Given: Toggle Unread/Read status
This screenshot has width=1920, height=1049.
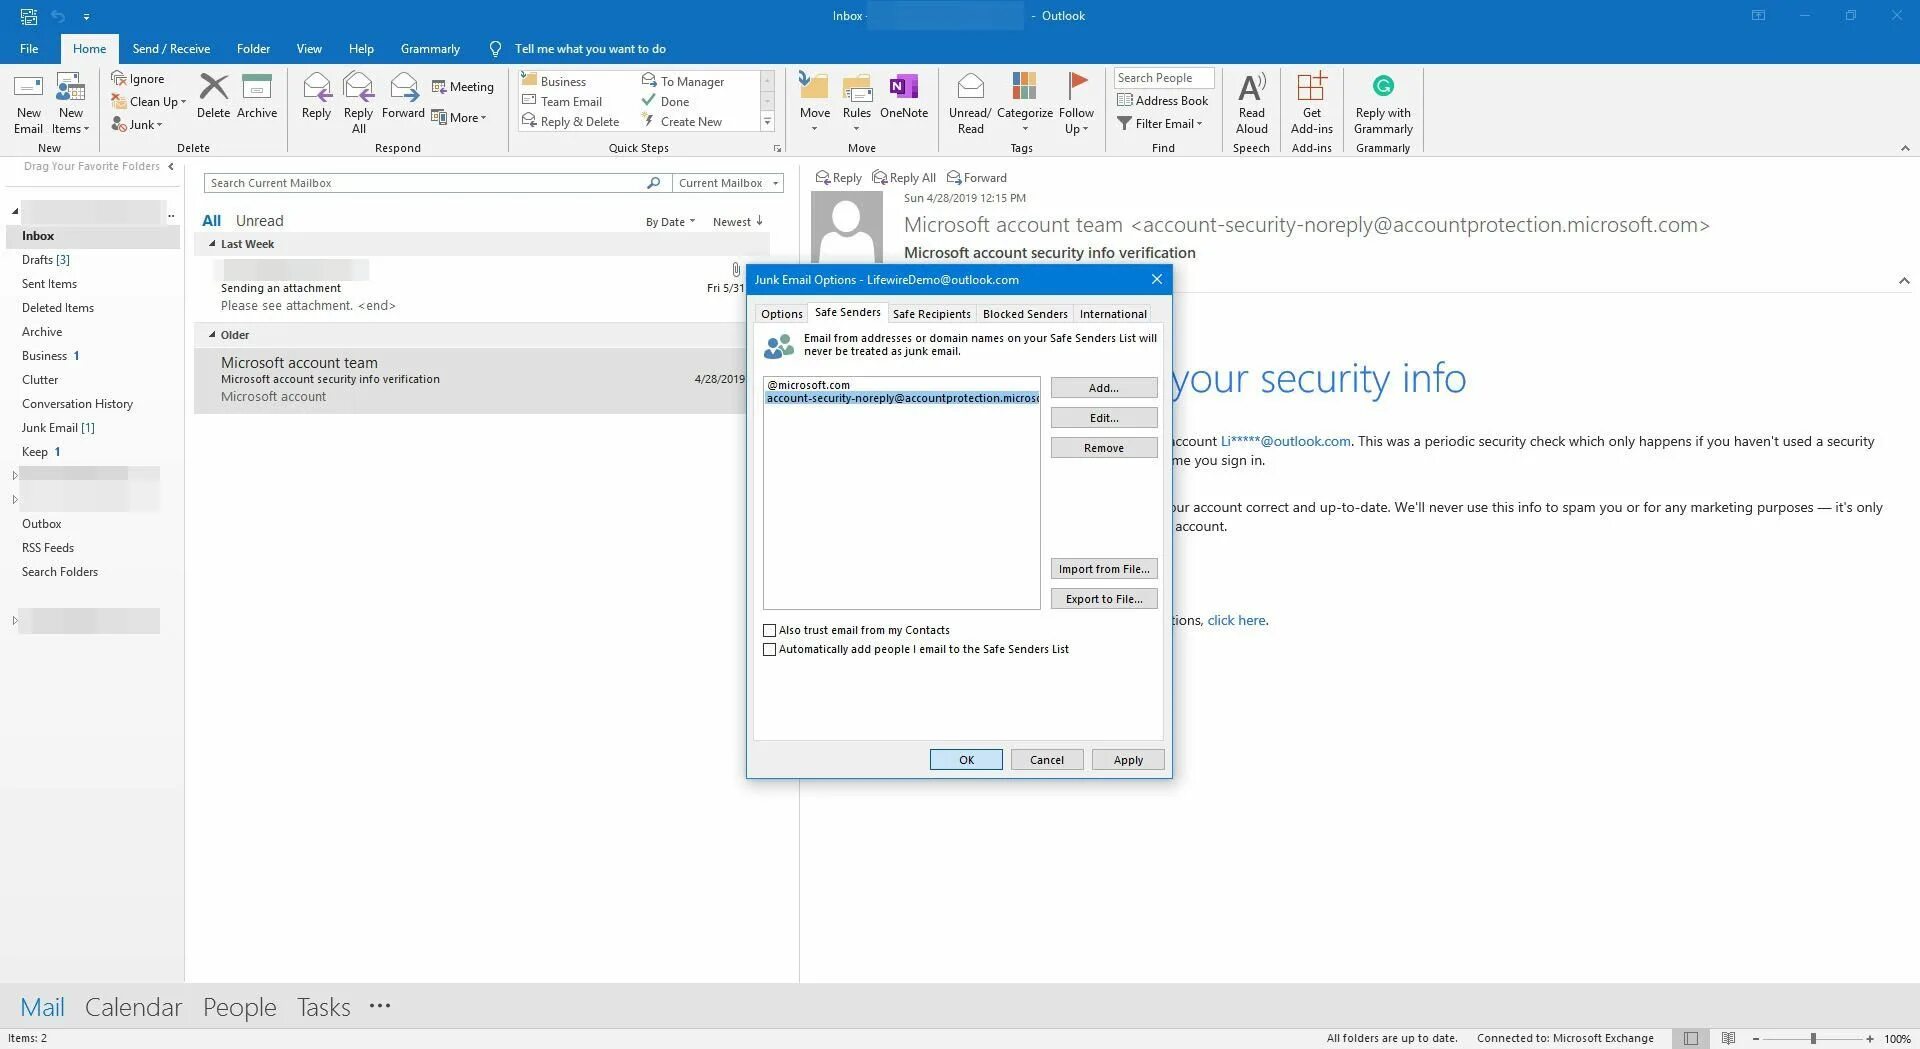Looking at the screenshot, I should click(970, 103).
